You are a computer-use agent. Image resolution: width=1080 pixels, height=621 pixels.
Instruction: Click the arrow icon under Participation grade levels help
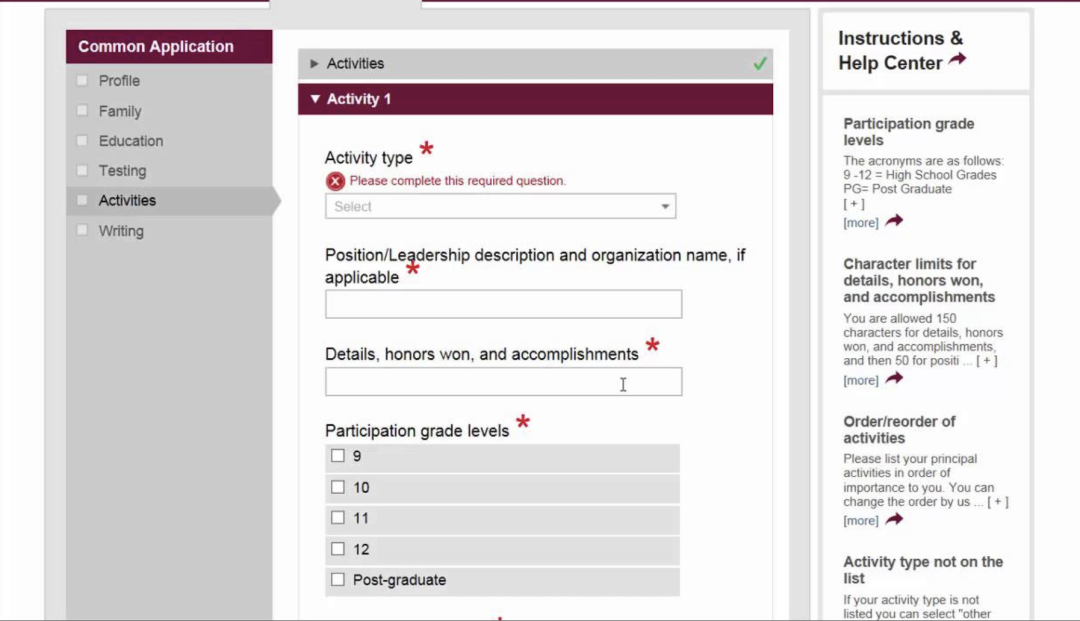tap(894, 221)
